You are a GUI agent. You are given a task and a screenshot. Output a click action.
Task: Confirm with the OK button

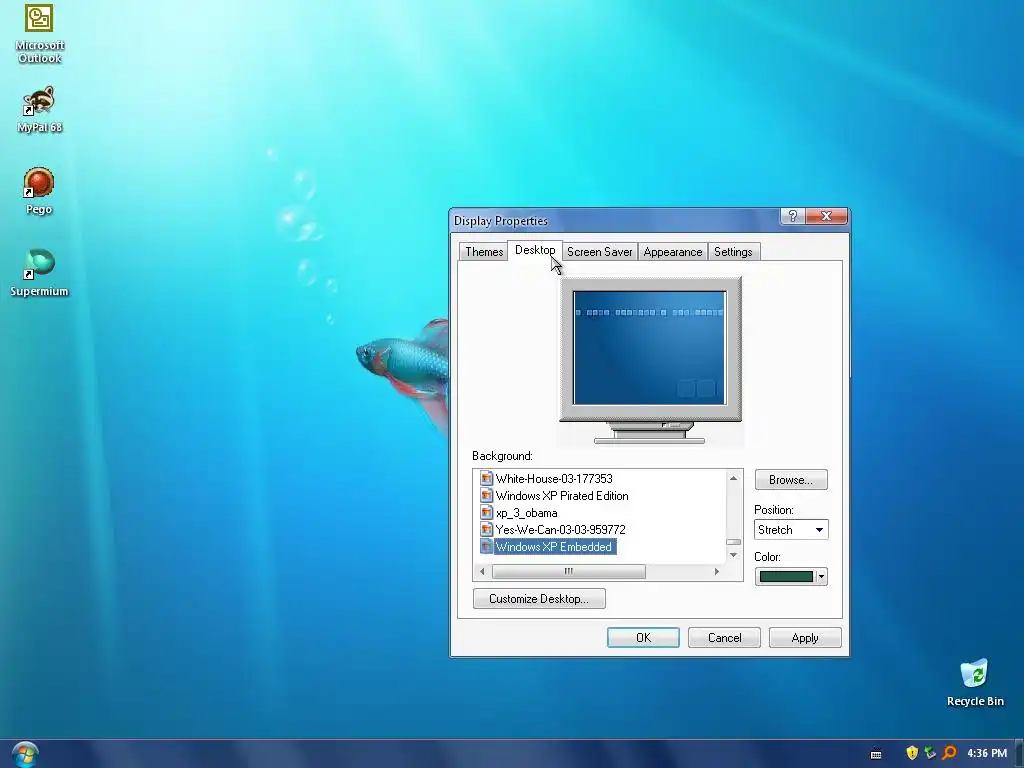(643, 637)
